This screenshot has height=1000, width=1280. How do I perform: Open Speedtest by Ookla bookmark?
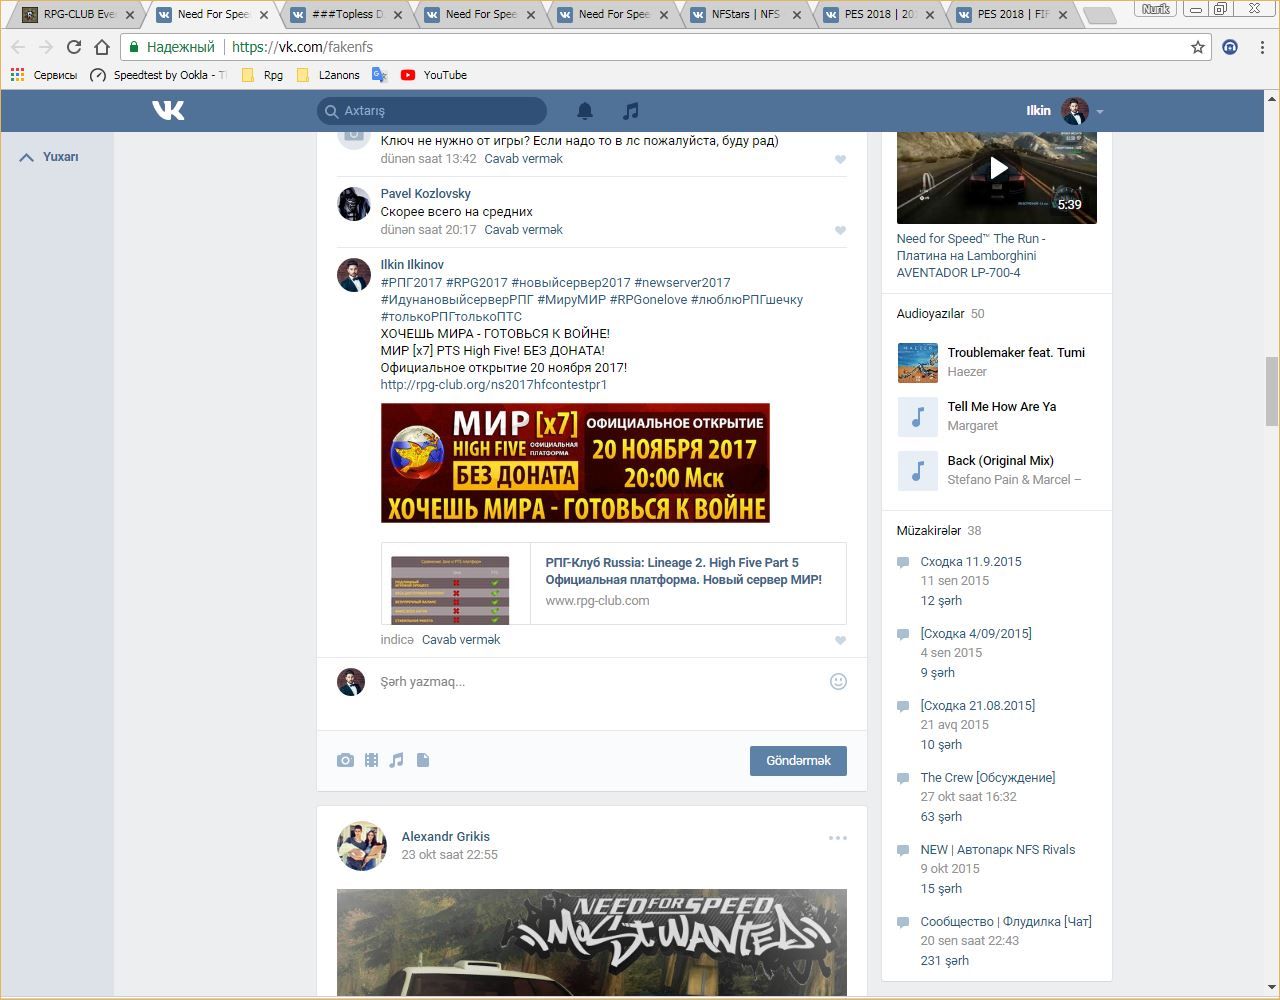[x=158, y=75]
